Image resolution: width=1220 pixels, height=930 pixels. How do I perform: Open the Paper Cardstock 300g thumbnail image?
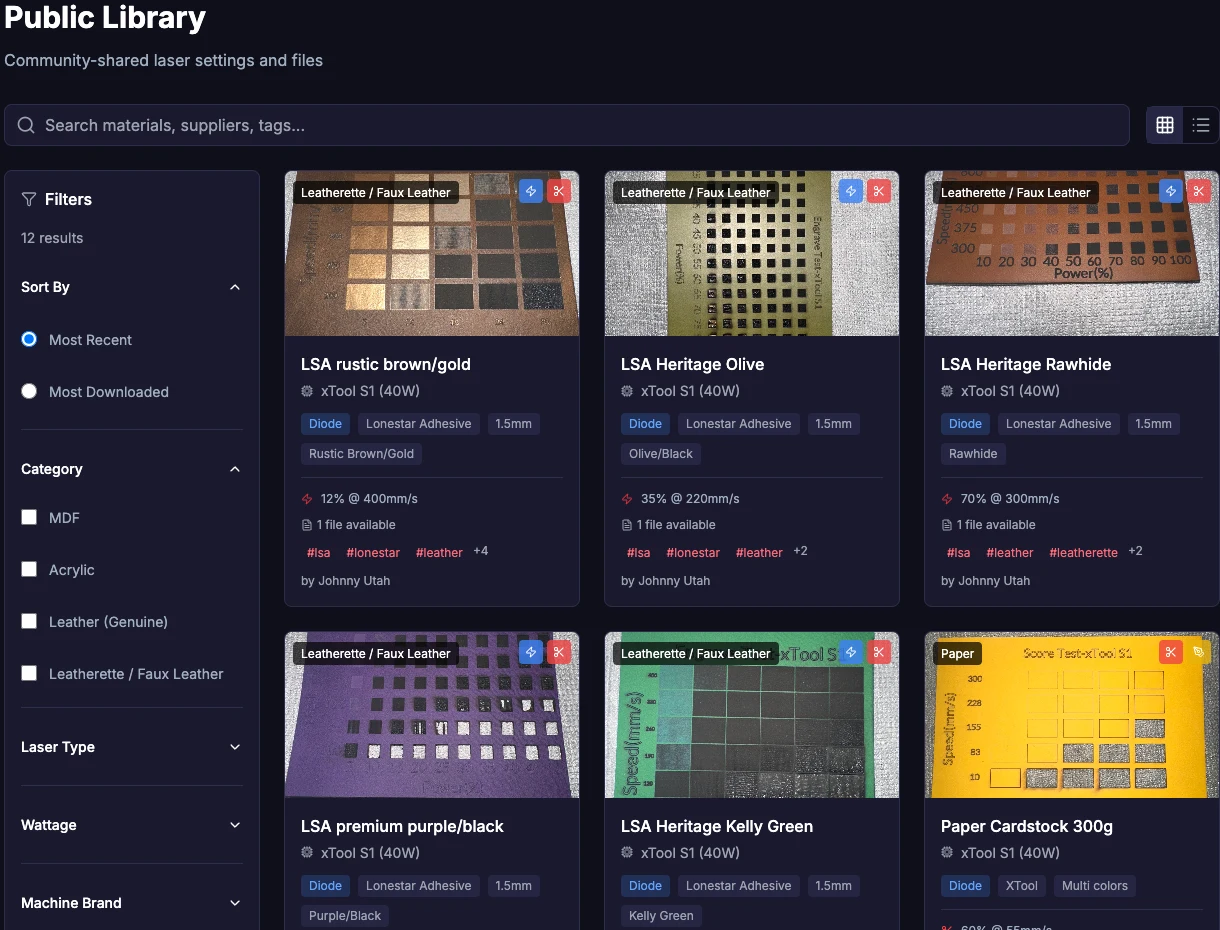coord(1071,725)
